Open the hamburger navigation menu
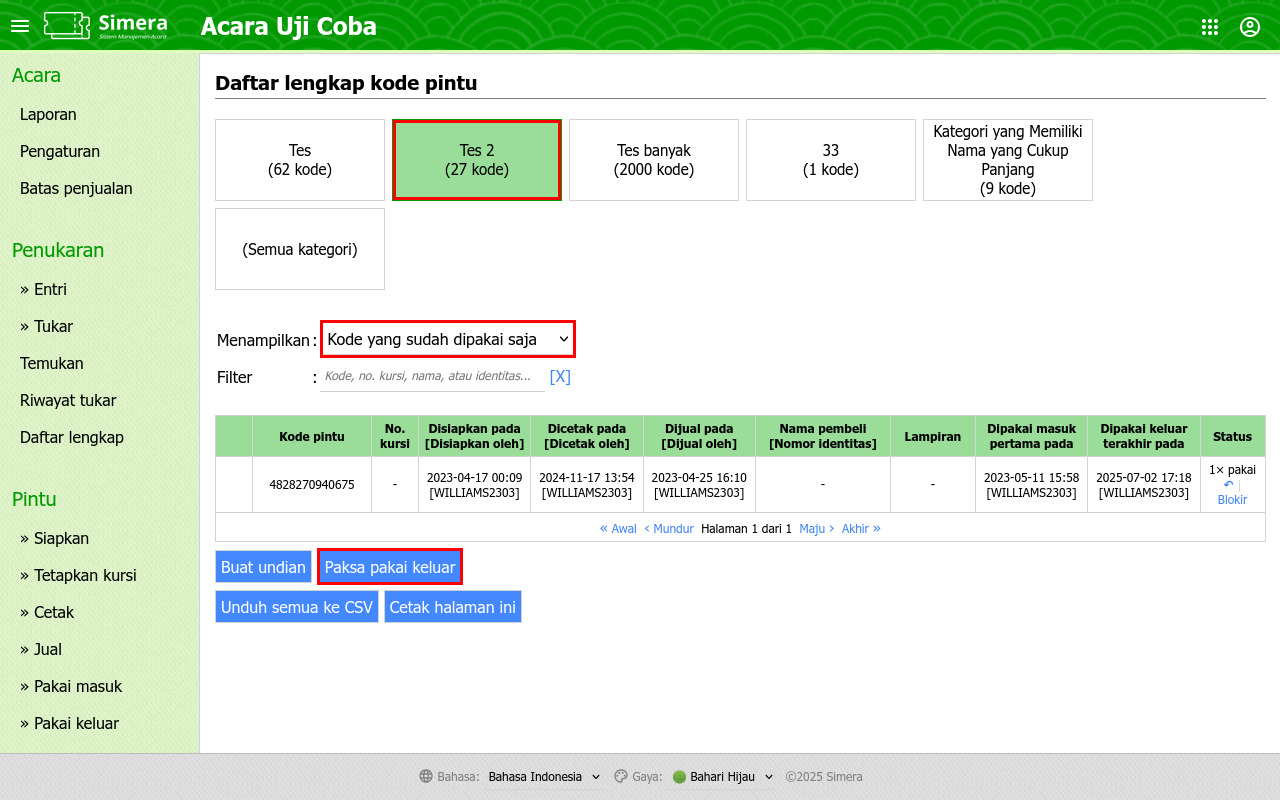This screenshot has width=1280, height=800. pos(20,26)
